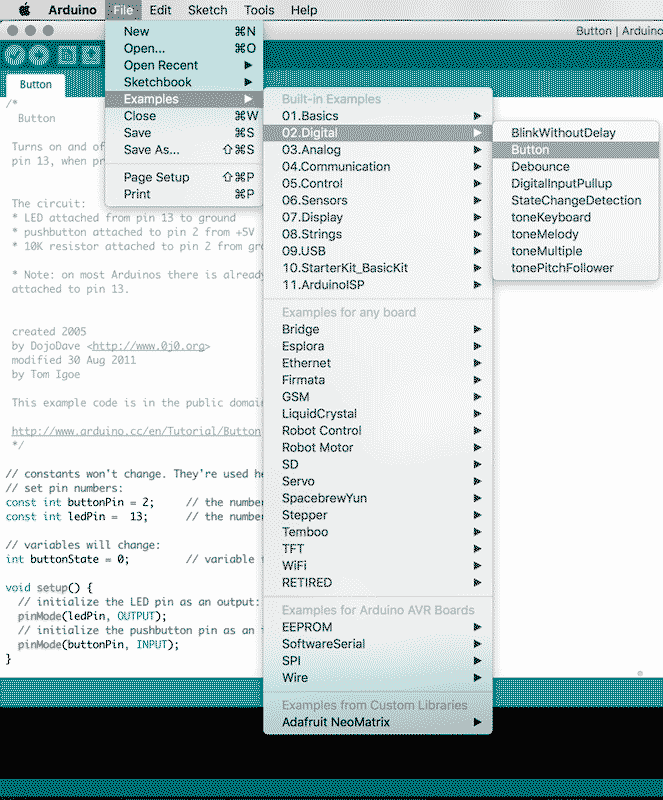This screenshot has height=800, width=663.
Task: Open the Esplora library examples
Action: tap(378, 346)
